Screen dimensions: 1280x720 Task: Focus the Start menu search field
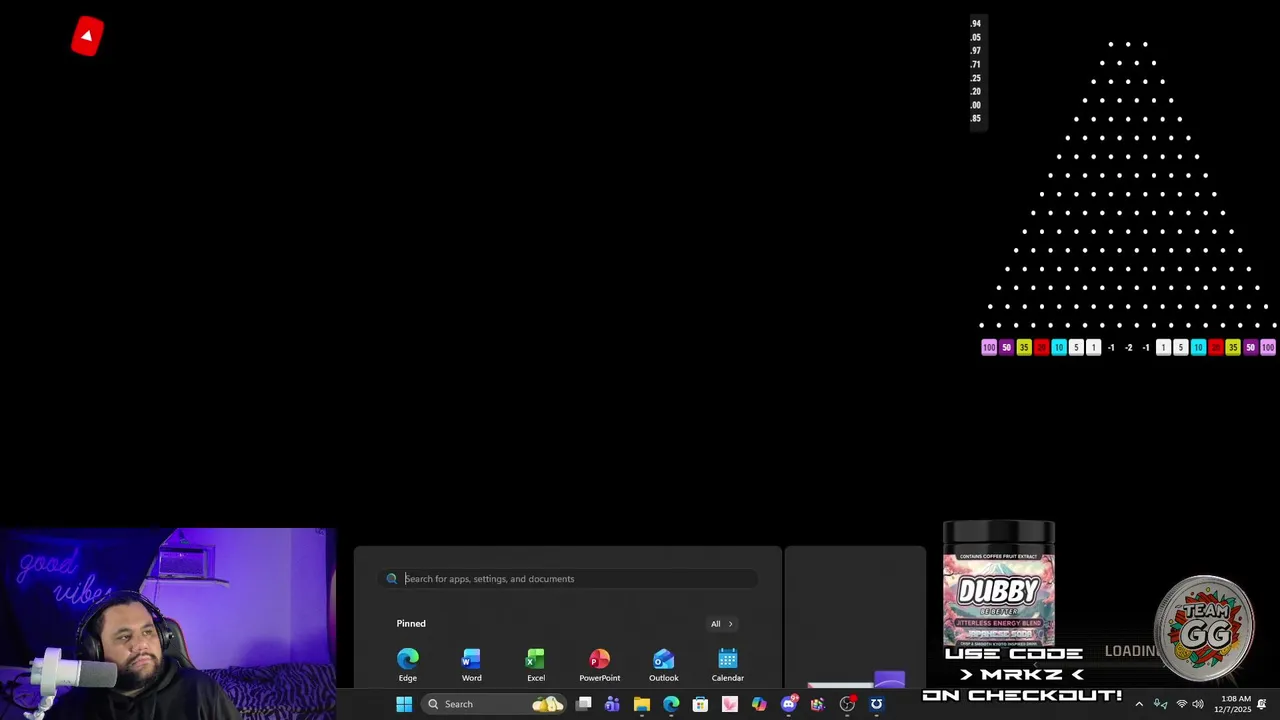(x=570, y=579)
